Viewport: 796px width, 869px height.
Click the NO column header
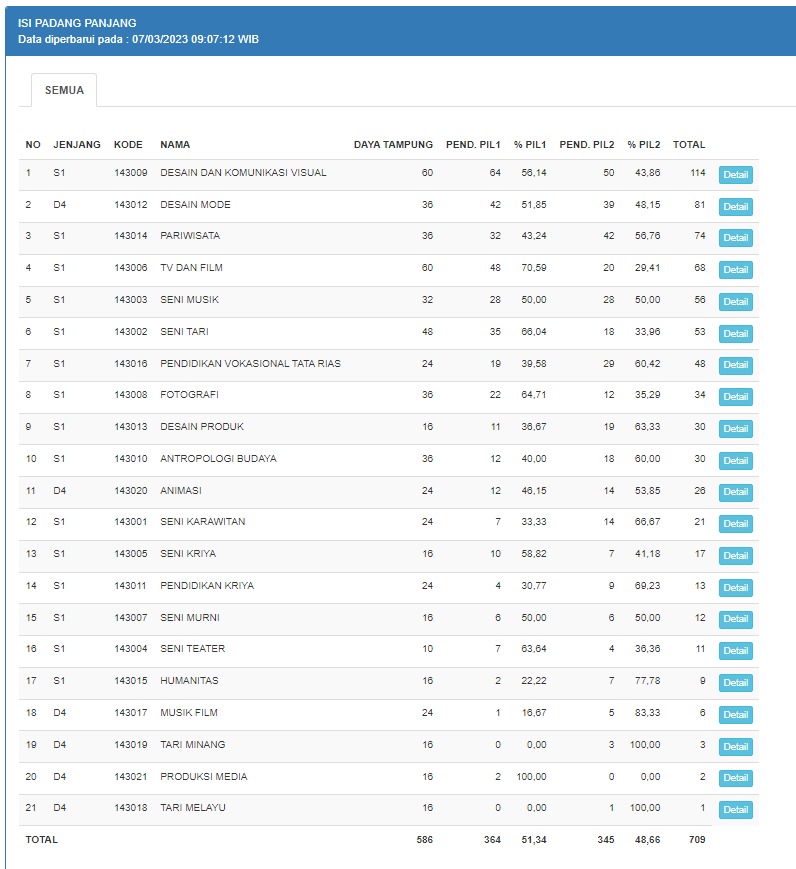click(33, 145)
